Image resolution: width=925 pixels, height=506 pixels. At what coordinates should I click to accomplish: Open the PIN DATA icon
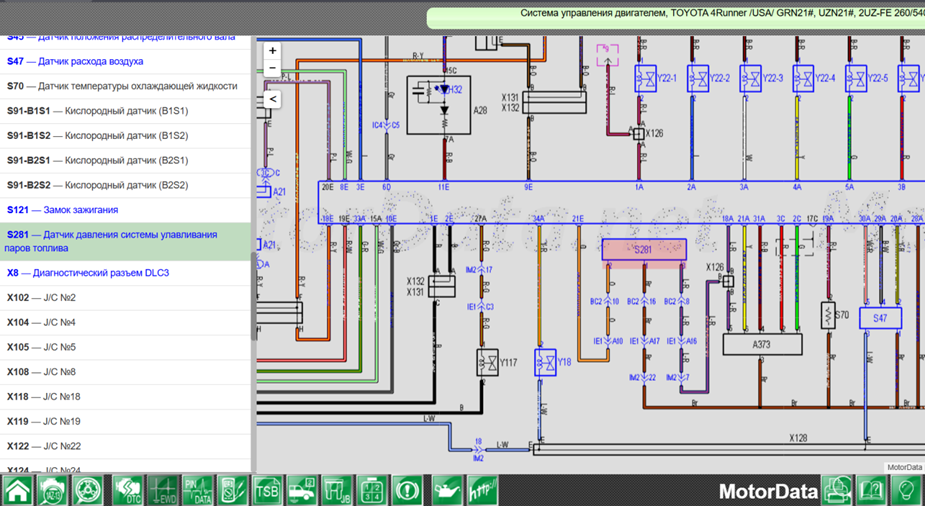point(198,491)
